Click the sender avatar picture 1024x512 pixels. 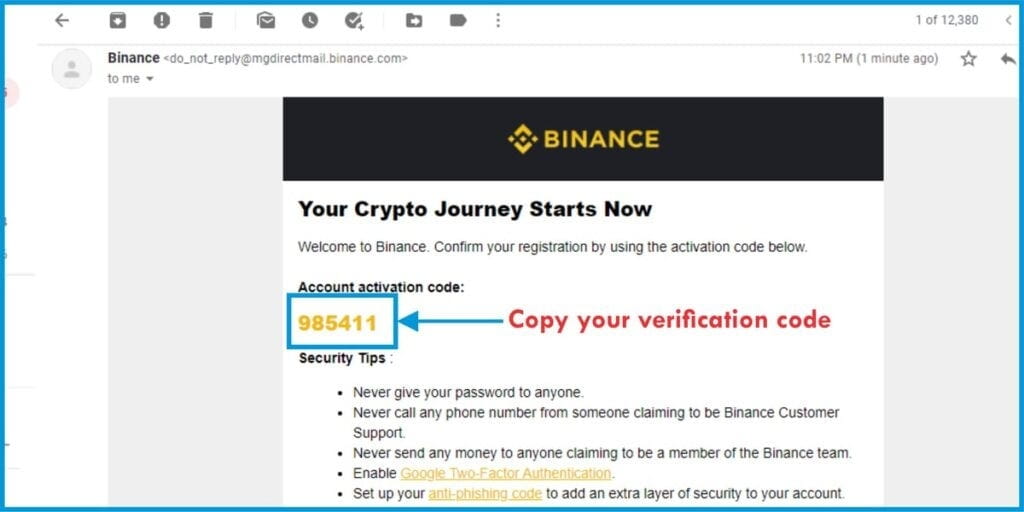point(72,69)
